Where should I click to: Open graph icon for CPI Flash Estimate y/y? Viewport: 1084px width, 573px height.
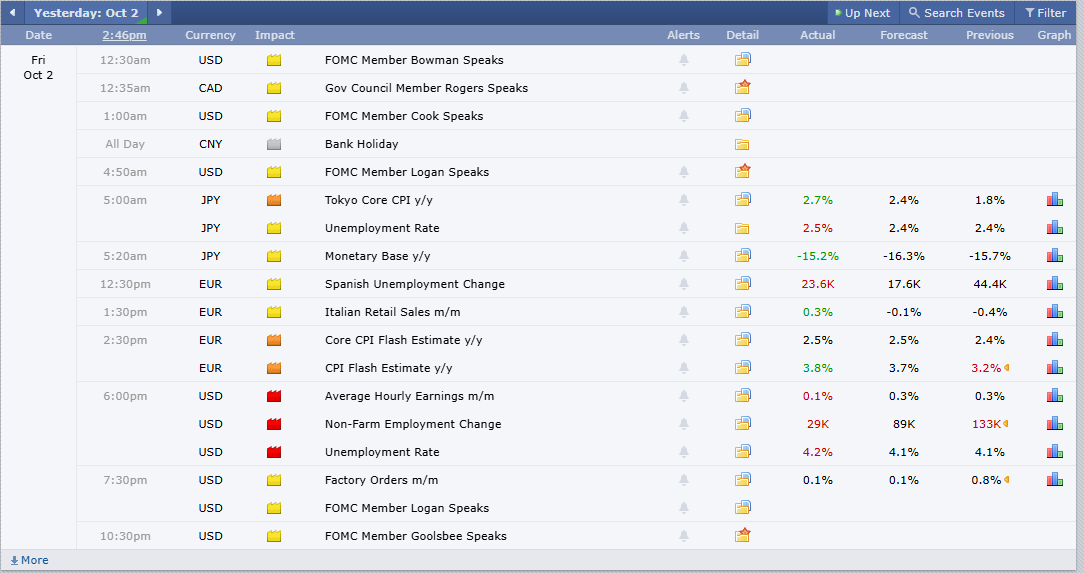[1054, 368]
